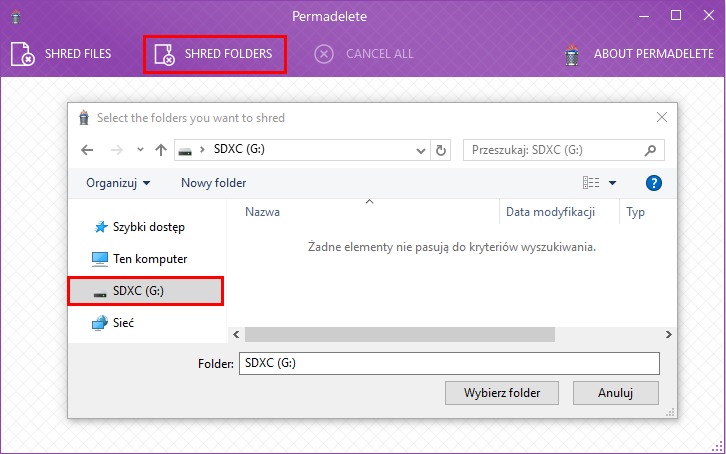Click the CANCEL ALL label text
The width and height of the screenshot is (726, 454).
tap(380, 54)
